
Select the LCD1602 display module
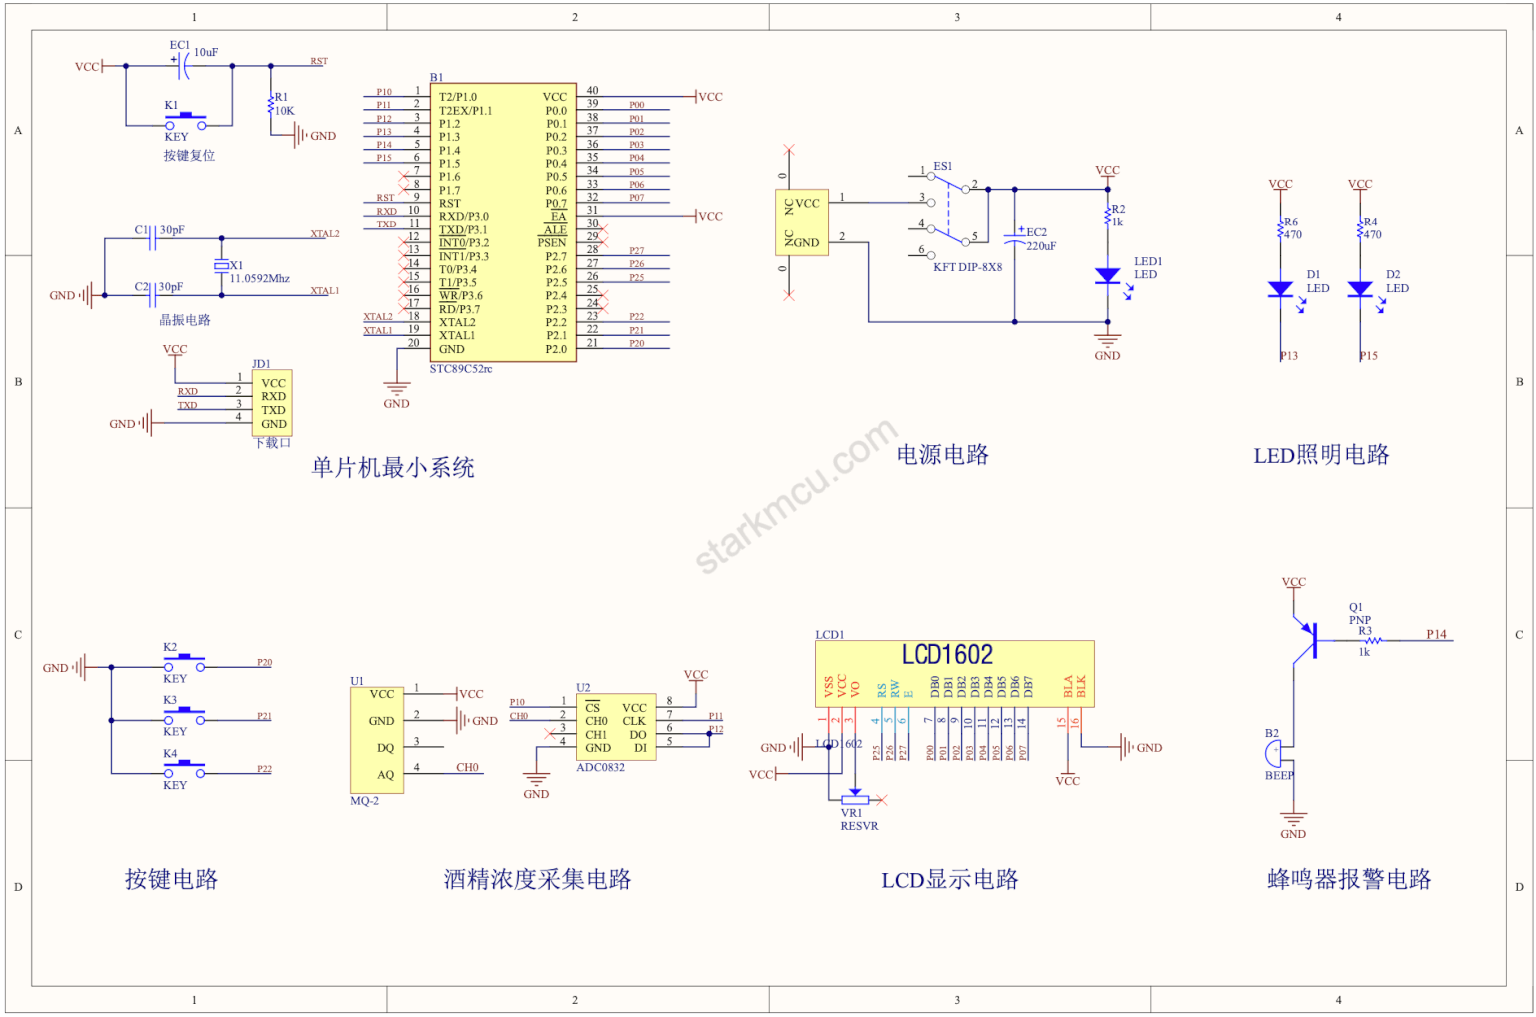pyautogui.click(x=955, y=674)
